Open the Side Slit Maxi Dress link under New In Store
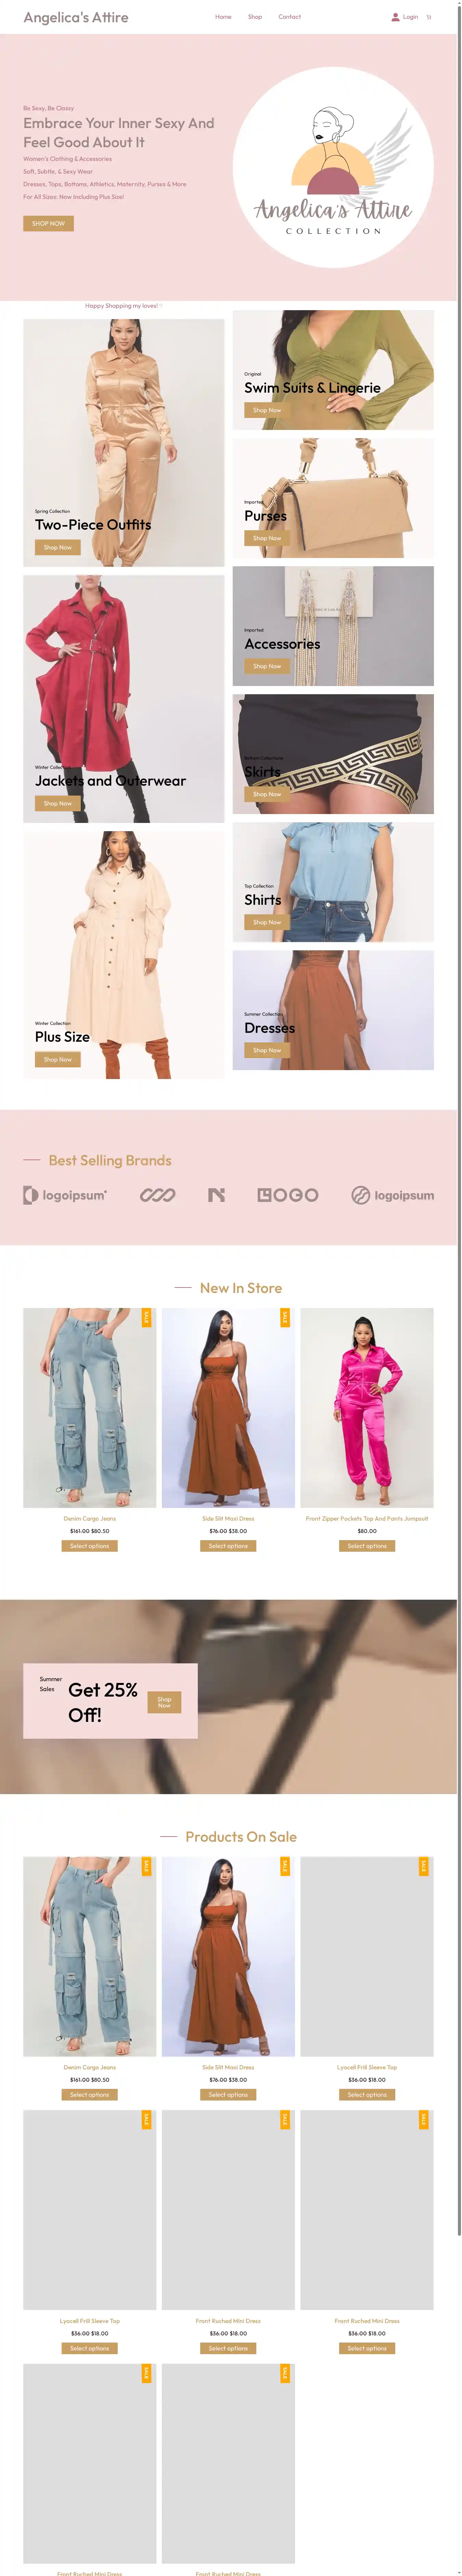462x2576 pixels. pos(228,1518)
